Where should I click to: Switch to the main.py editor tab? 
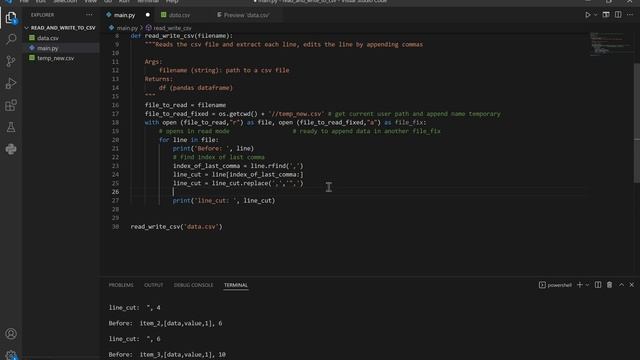(124, 15)
